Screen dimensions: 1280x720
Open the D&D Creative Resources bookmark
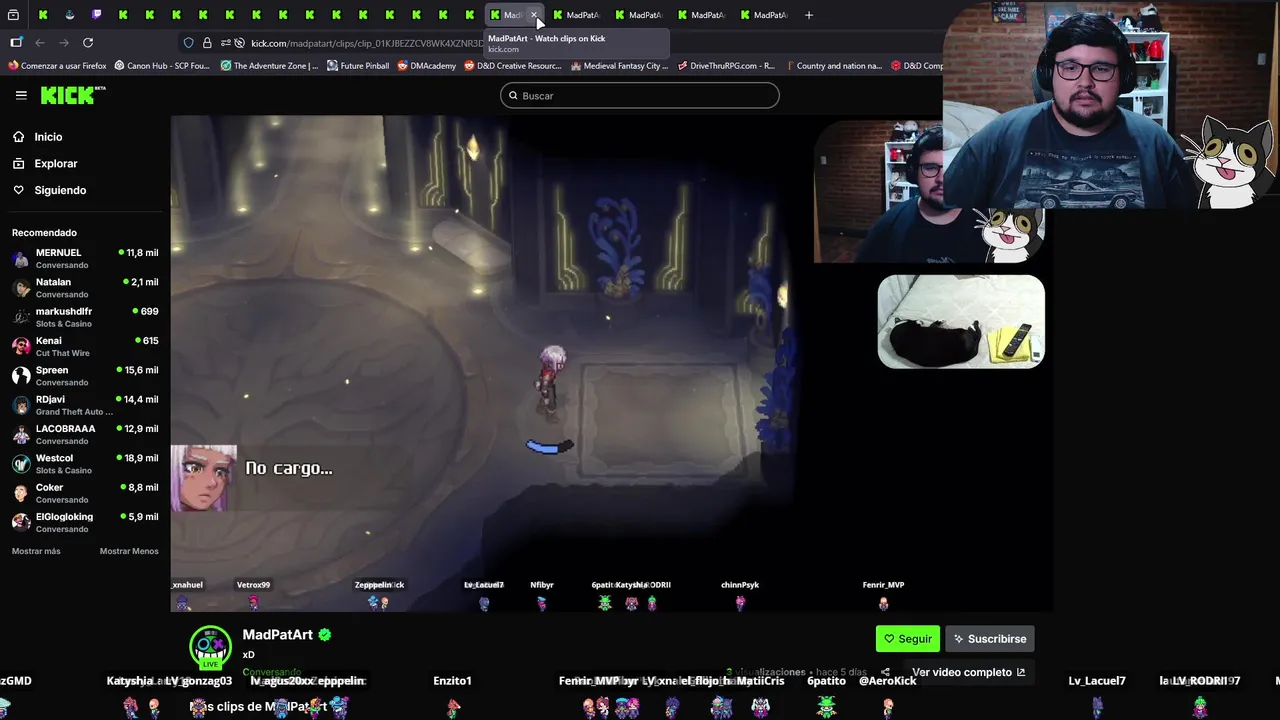click(x=513, y=66)
